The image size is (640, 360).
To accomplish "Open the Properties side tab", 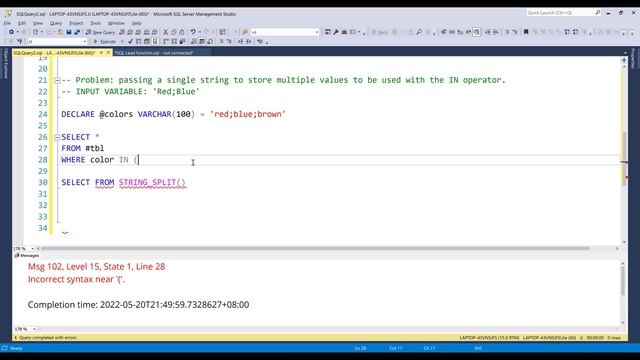I will click(633, 58).
